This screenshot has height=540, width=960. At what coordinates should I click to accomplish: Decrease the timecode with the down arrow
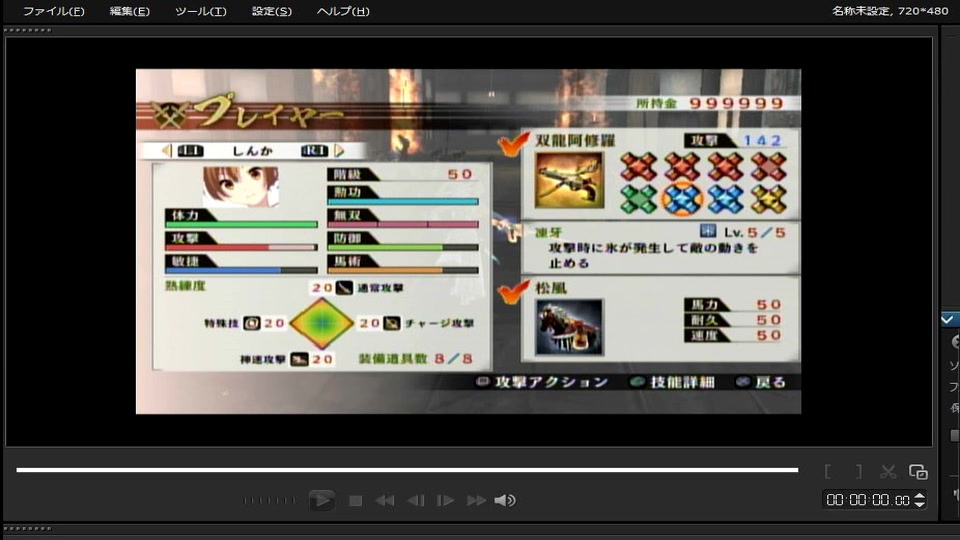click(x=920, y=504)
